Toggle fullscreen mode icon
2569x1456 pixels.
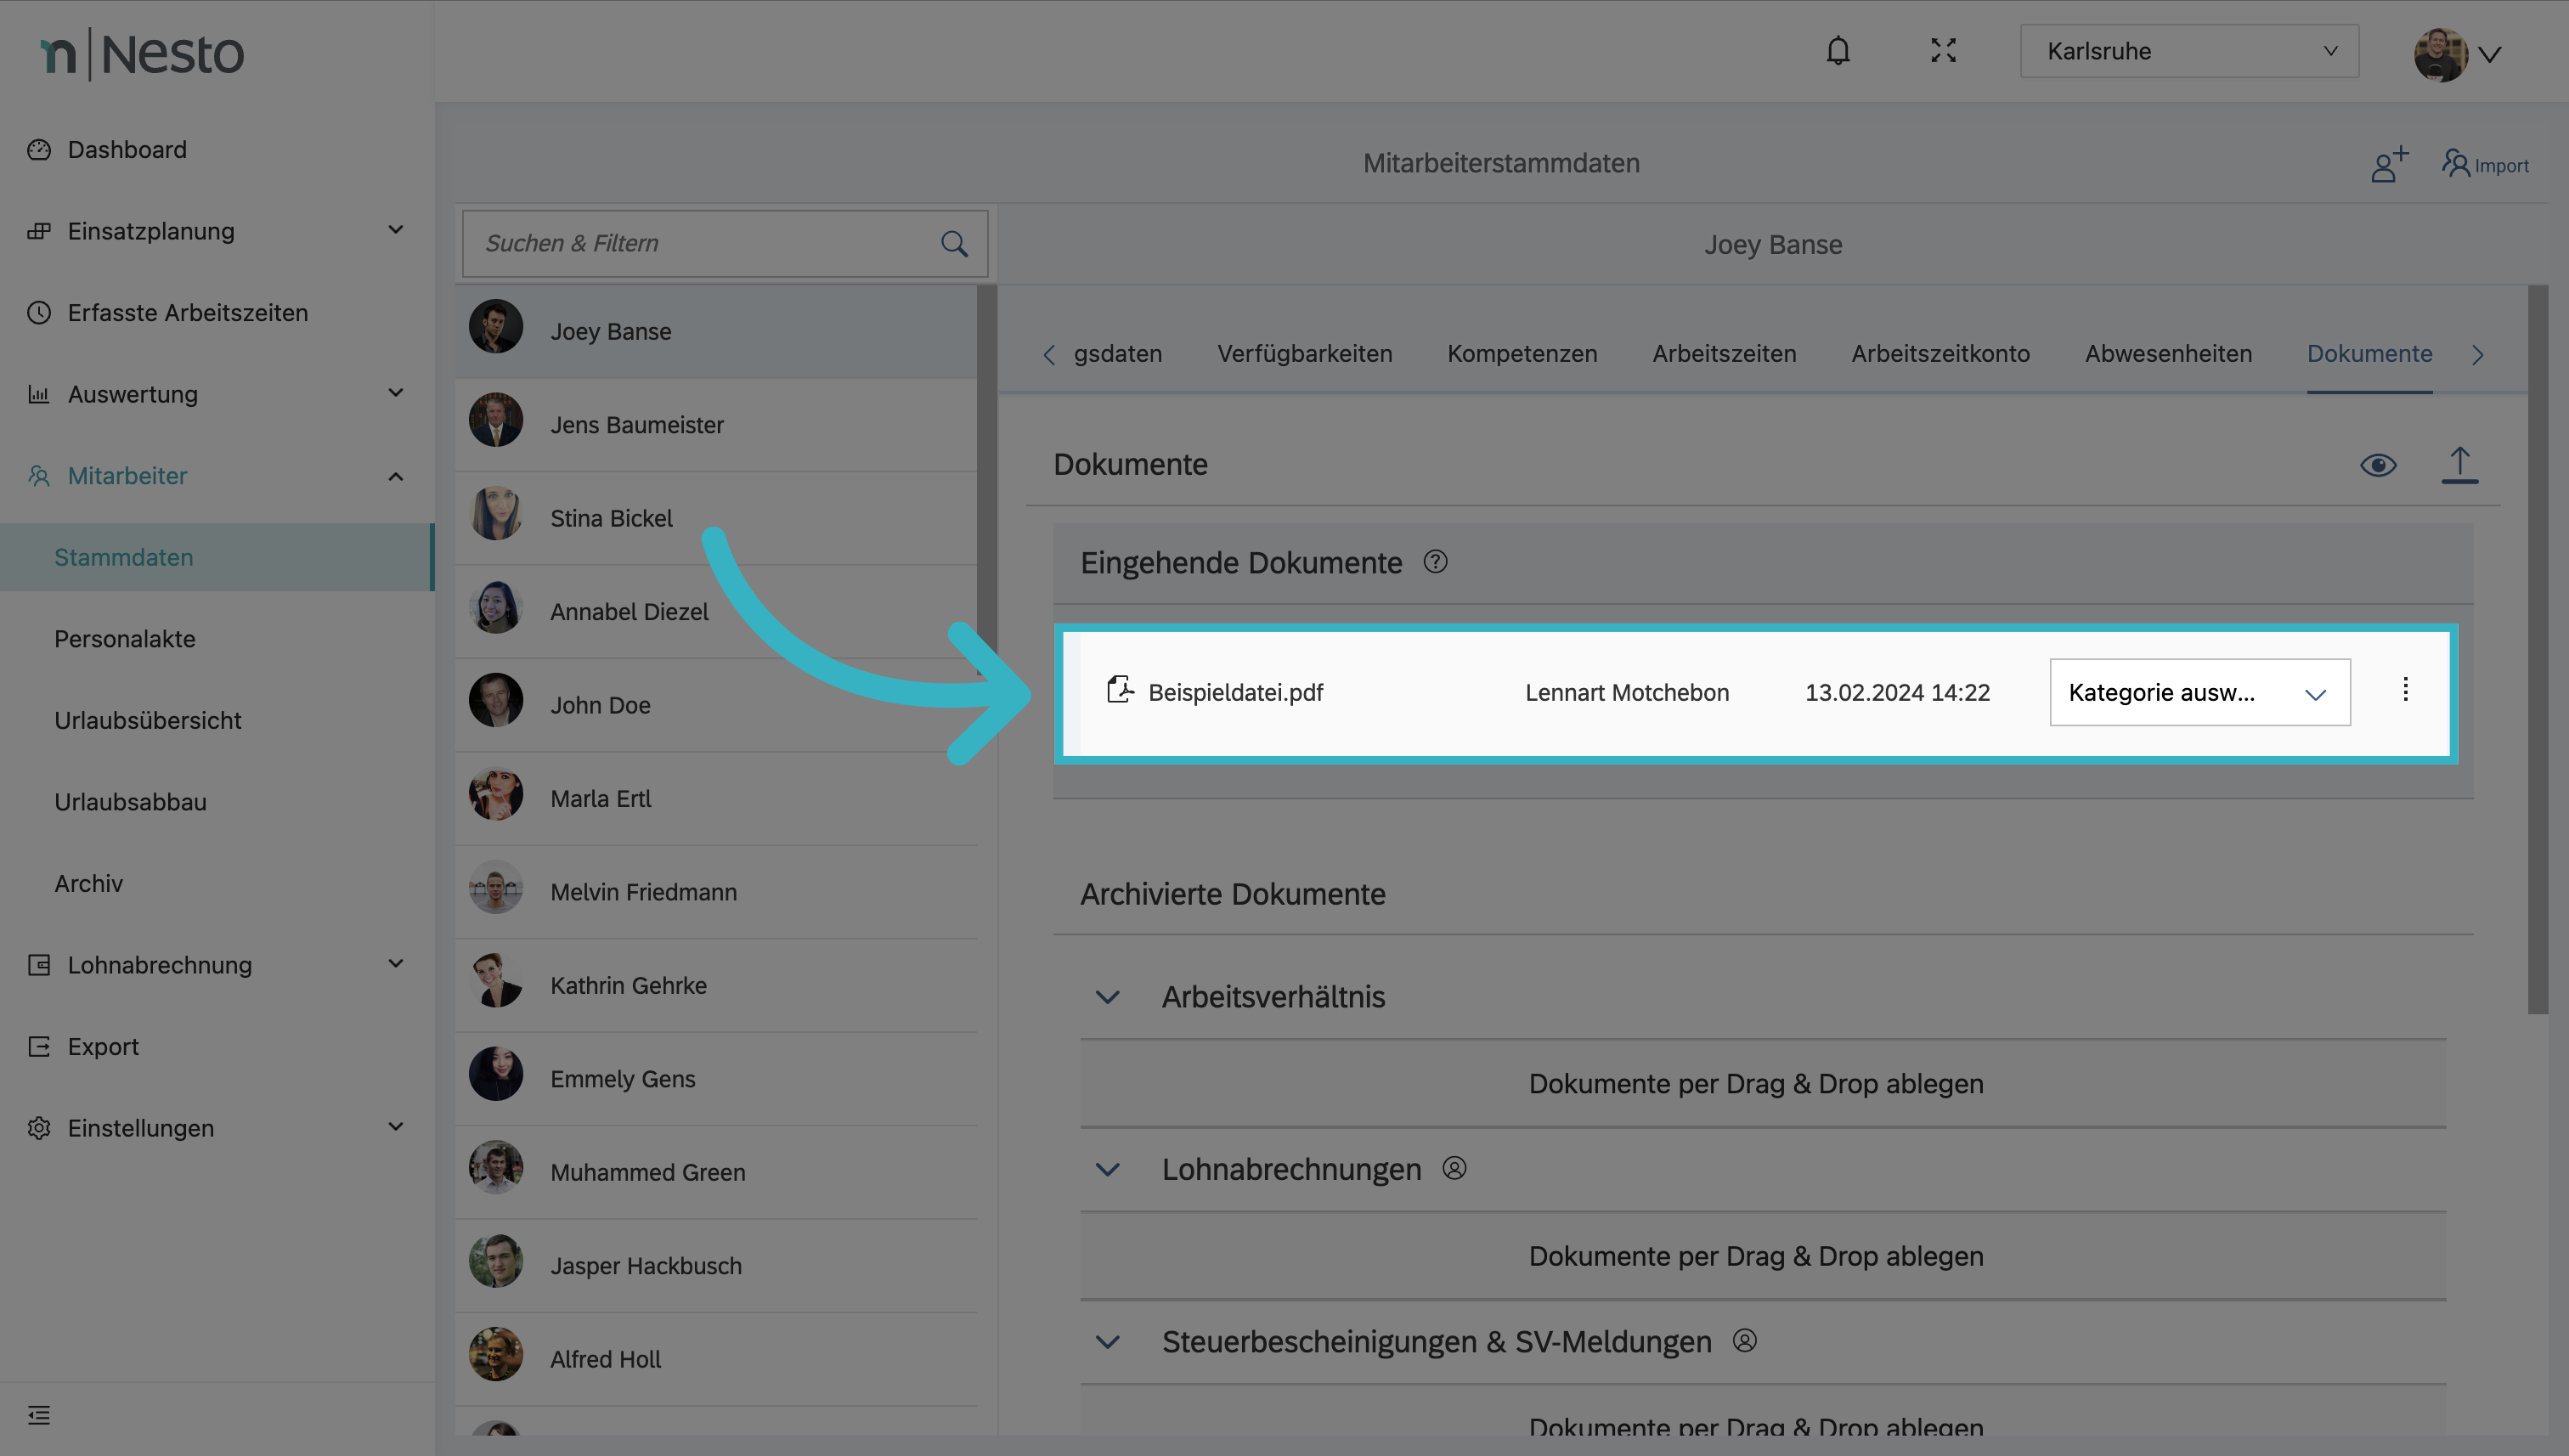1943,51
